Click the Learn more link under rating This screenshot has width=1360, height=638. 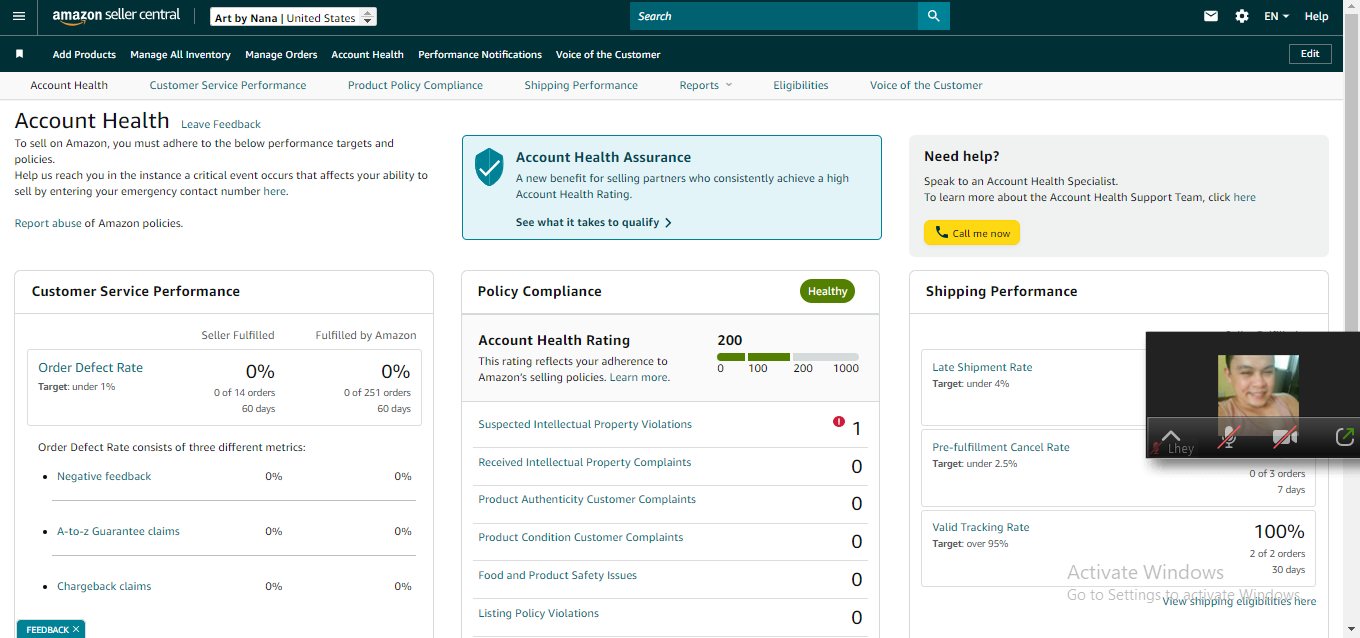[639, 377]
